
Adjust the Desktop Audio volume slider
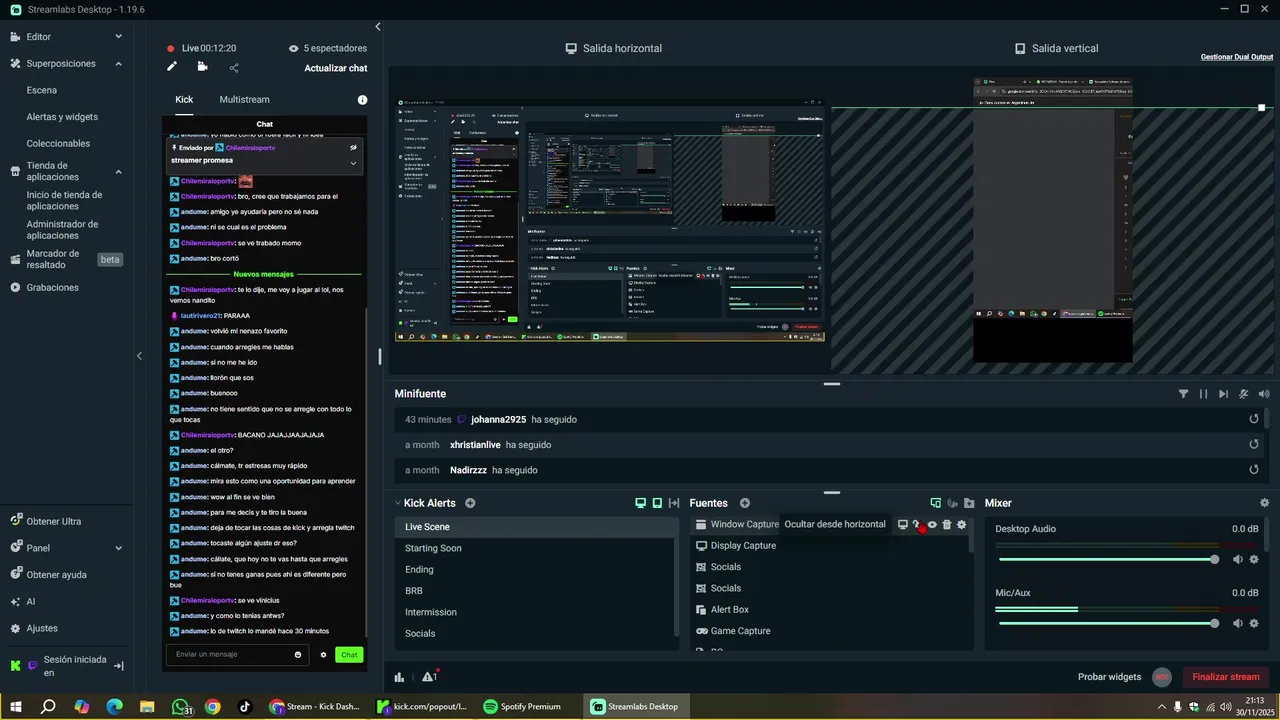point(1107,560)
